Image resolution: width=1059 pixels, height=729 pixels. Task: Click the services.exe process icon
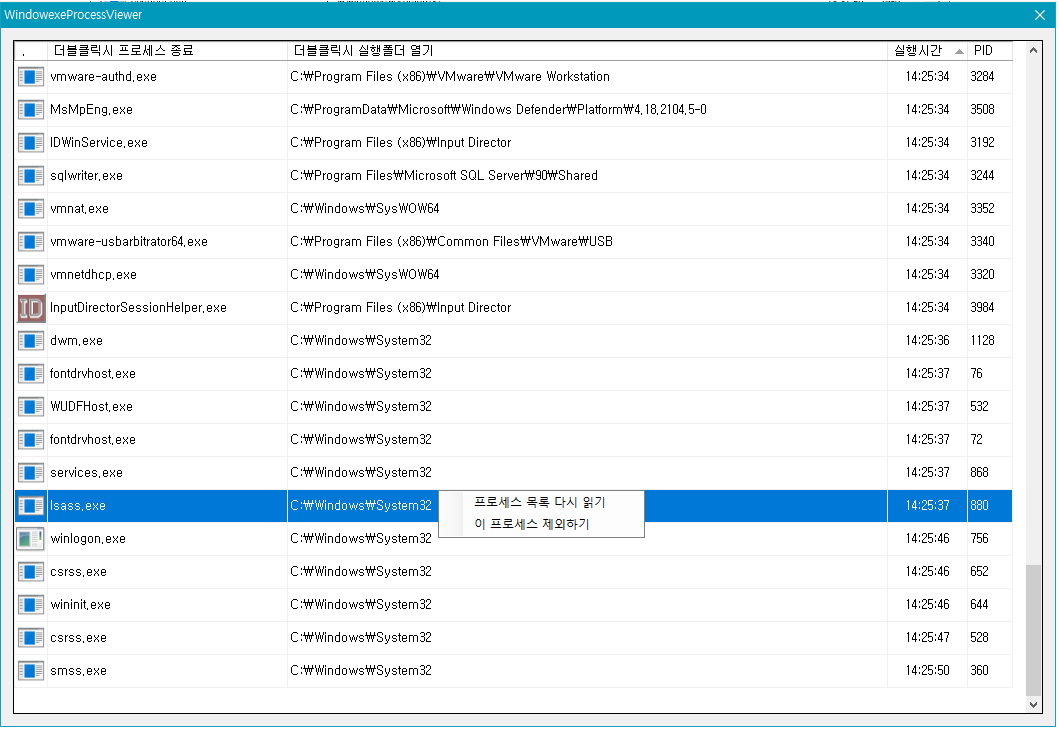point(30,473)
